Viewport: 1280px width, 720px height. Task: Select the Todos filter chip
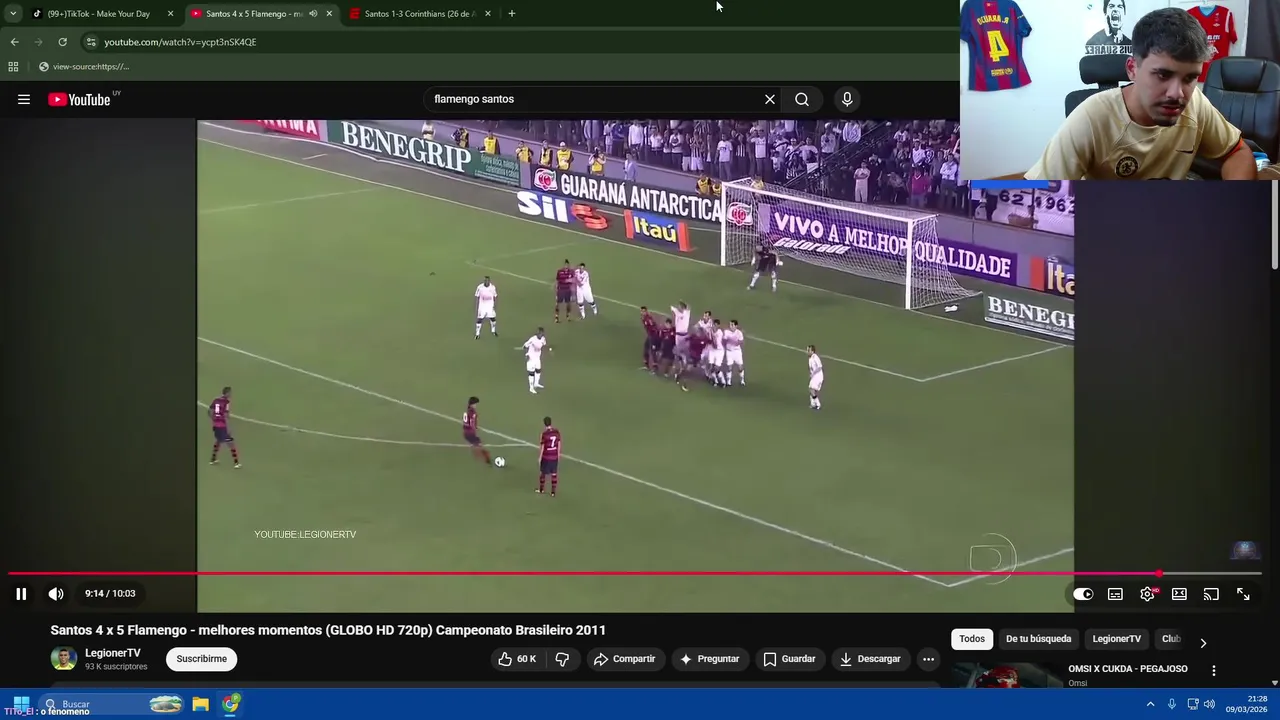(x=972, y=639)
